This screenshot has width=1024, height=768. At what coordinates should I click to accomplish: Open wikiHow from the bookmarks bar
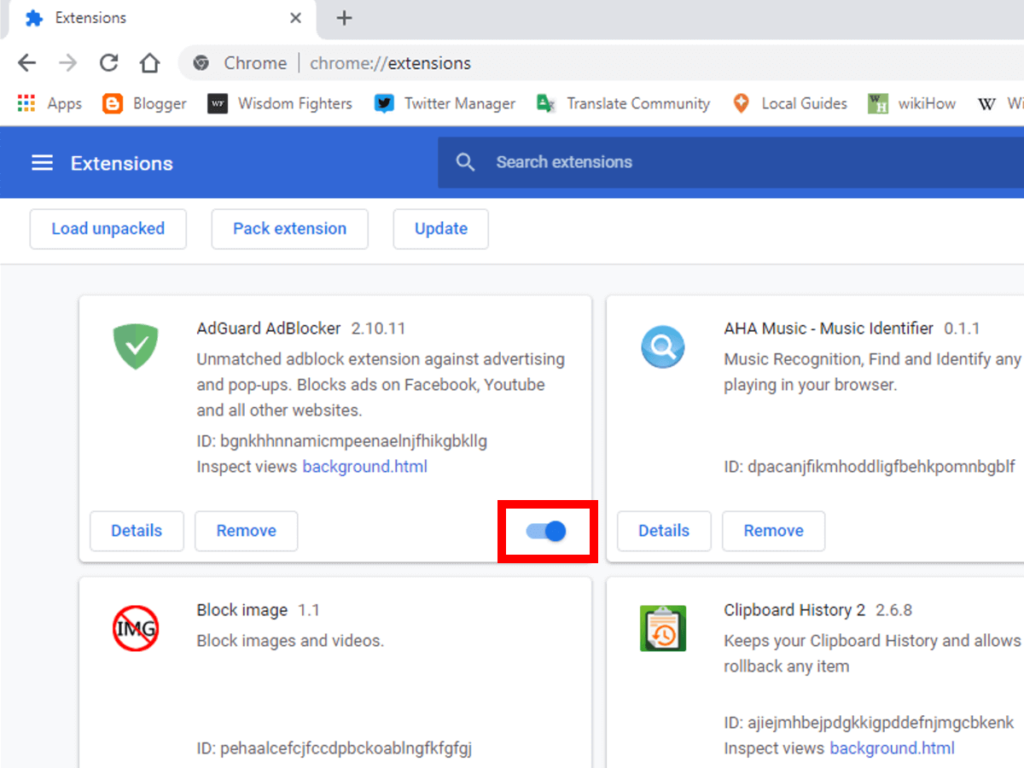(911, 103)
